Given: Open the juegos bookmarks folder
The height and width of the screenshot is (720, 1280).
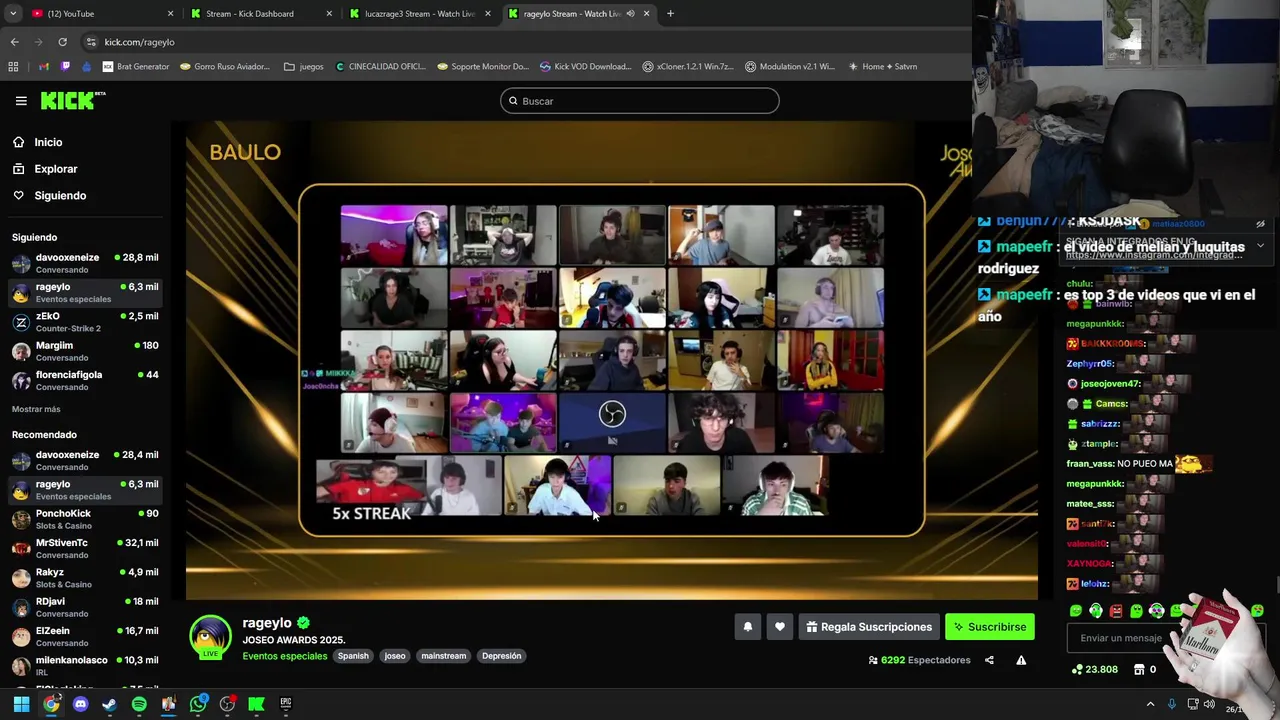Looking at the screenshot, I should (x=304, y=67).
